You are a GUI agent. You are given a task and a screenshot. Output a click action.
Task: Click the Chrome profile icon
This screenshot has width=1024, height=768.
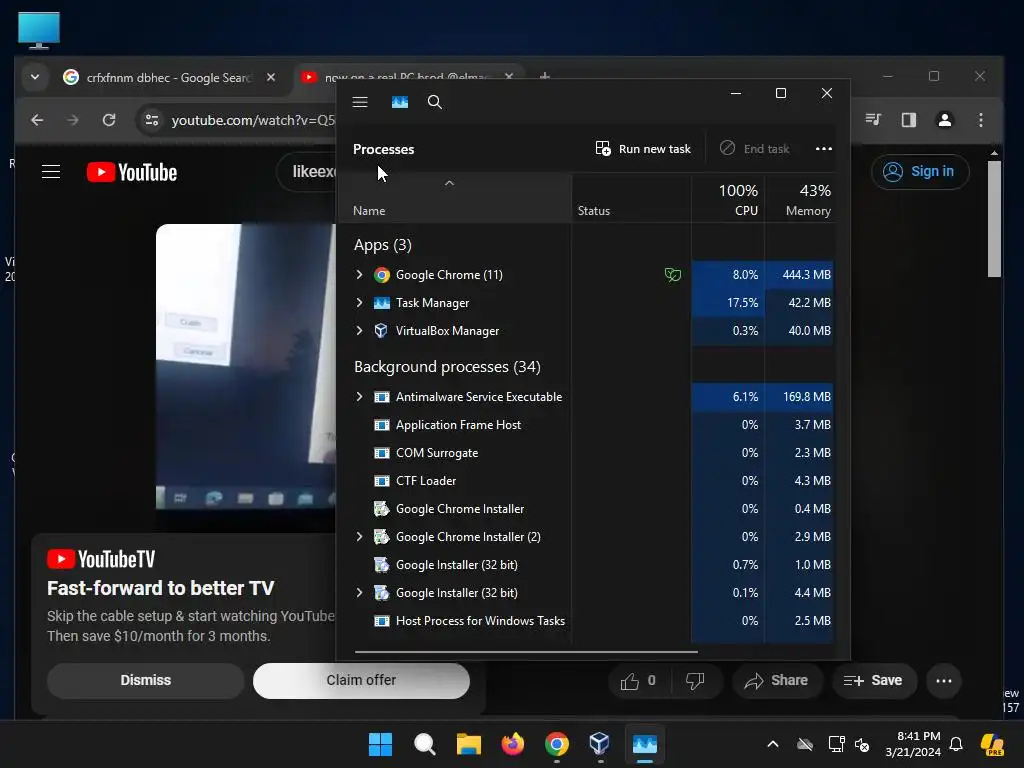click(x=944, y=120)
